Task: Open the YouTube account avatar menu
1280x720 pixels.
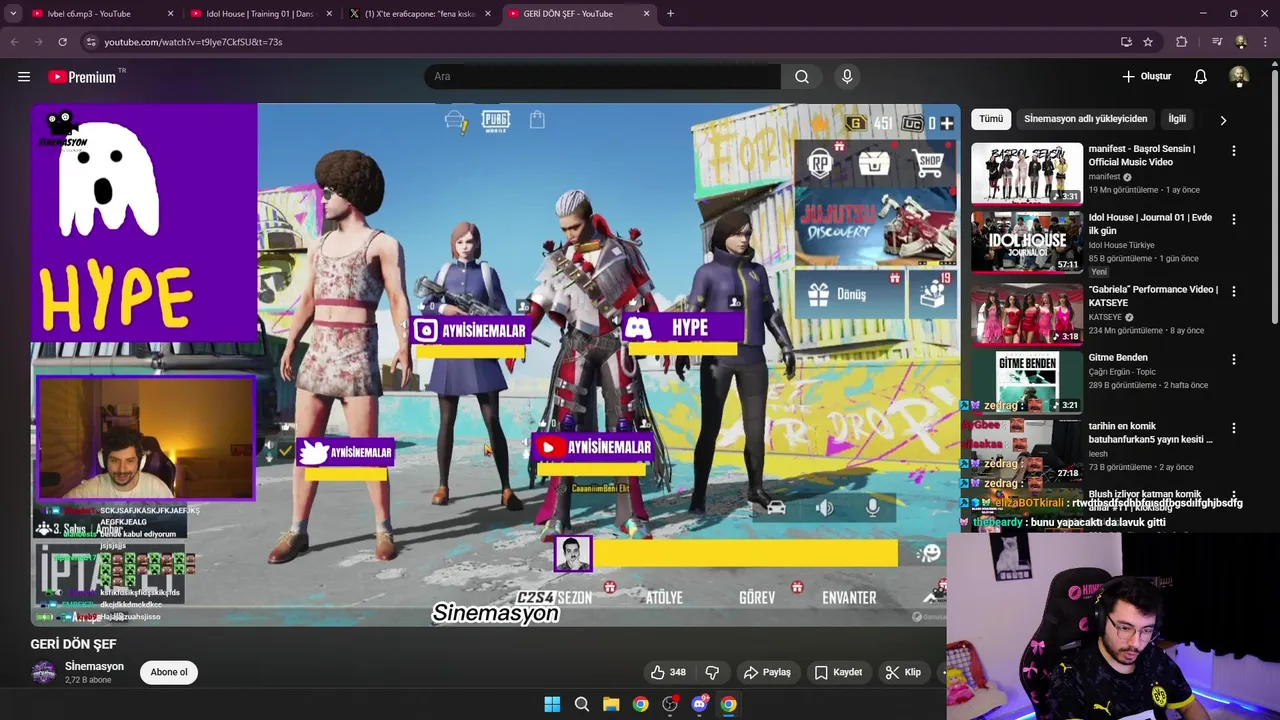Action: [1239, 76]
